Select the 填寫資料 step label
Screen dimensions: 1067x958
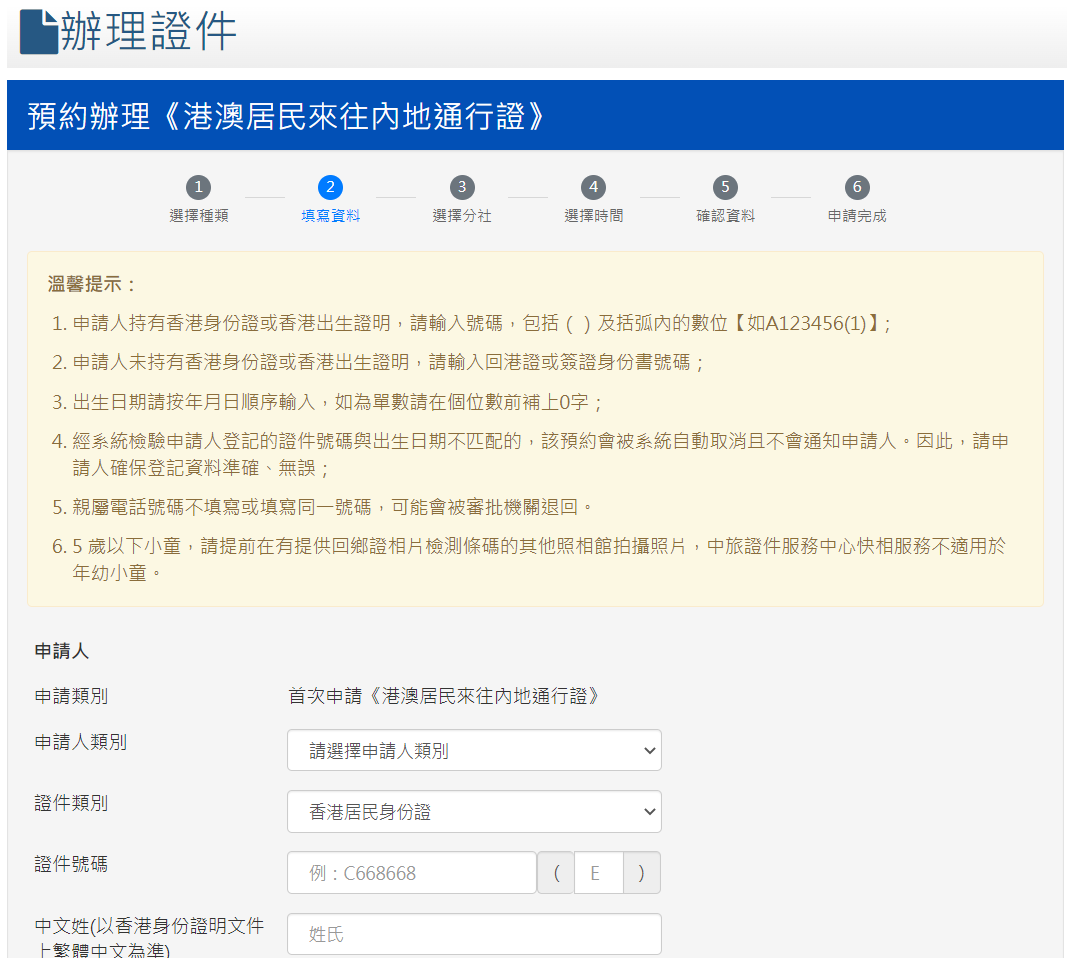point(330,216)
